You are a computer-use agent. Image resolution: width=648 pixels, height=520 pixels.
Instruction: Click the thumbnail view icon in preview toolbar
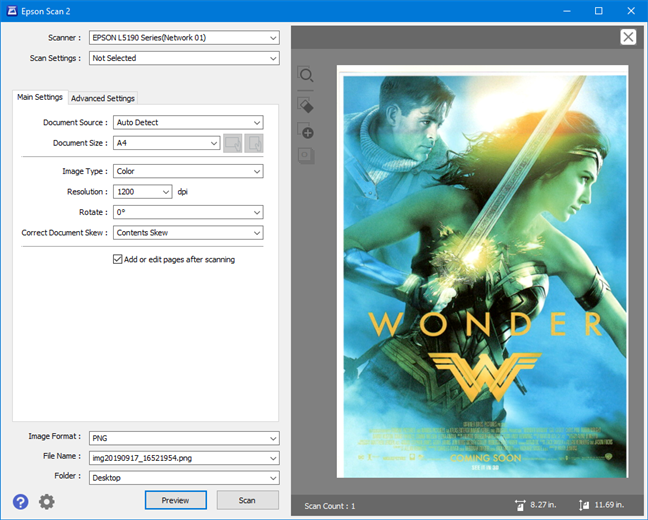pos(306,156)
